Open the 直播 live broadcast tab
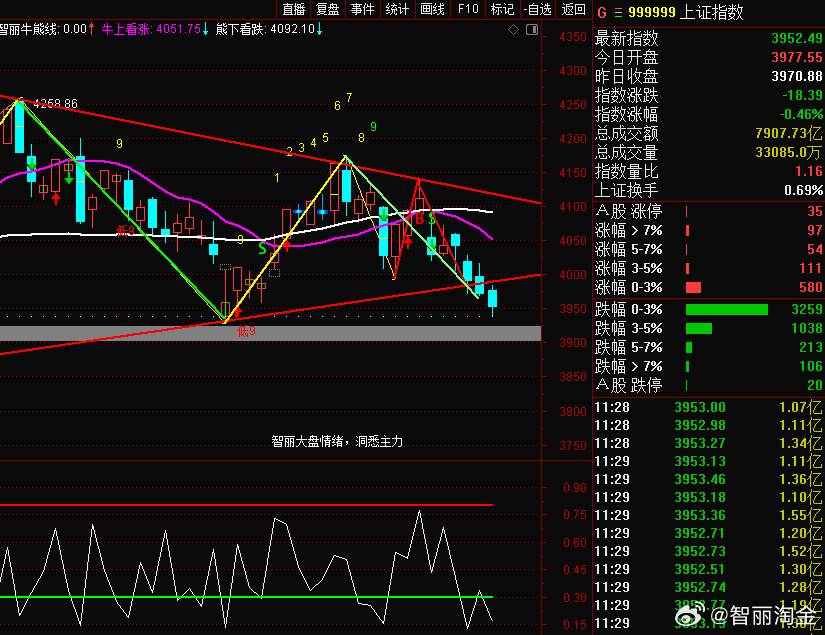Screen dimensions: 825x635 point(294,9)
